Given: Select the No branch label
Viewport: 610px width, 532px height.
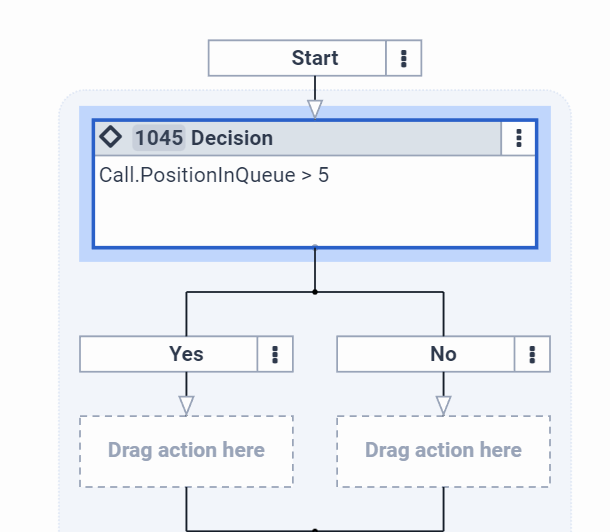Looking at the screenshot, I should pyautogui.click(x=443, y=354).
